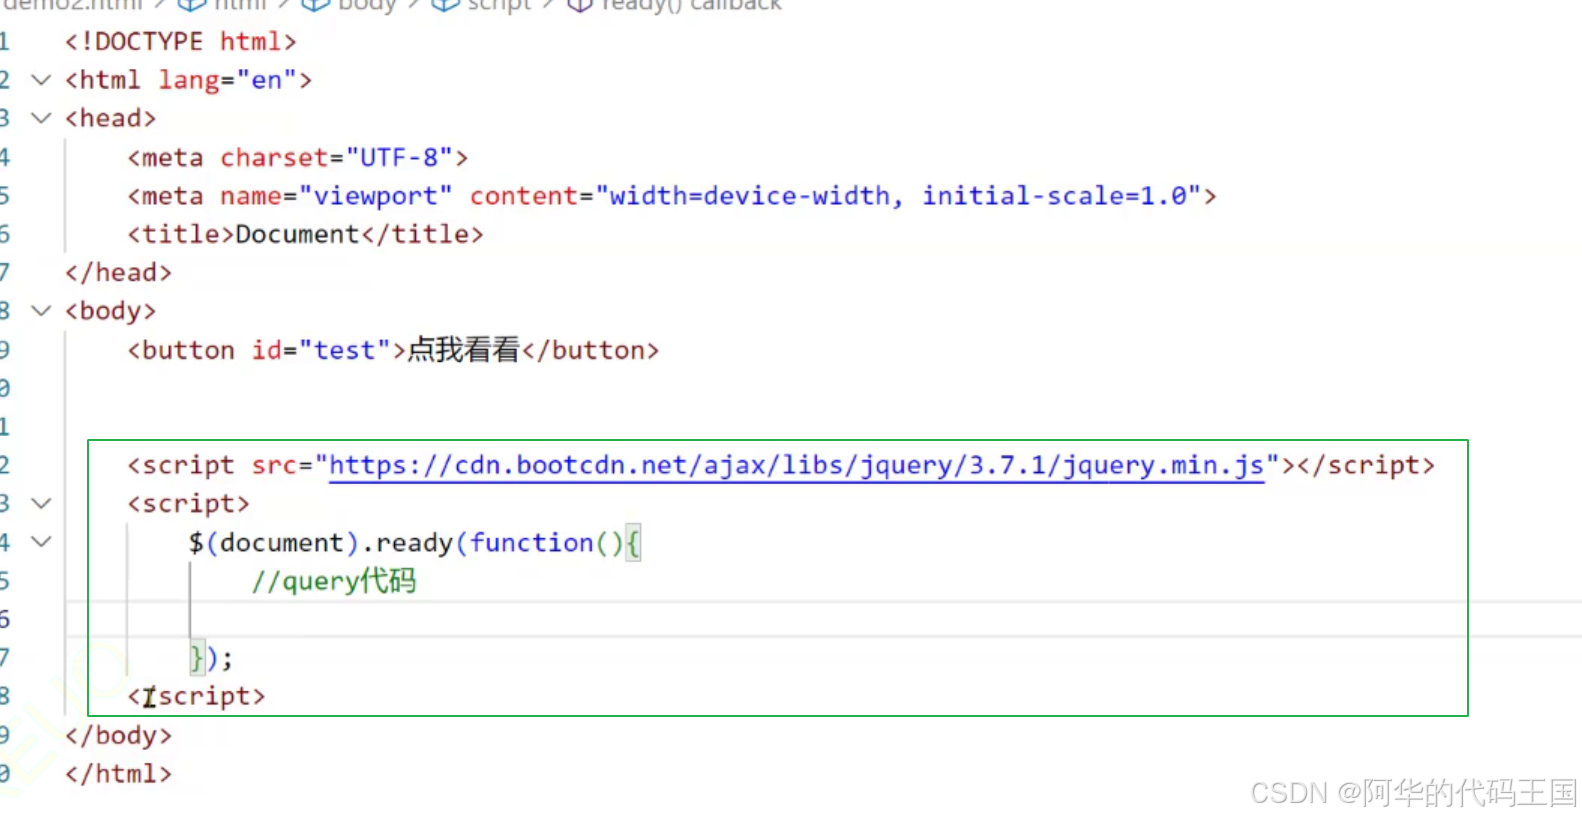Collapse the body tag fold chevron
This screenshot has height=820, width=1582.
coord(41,311)
